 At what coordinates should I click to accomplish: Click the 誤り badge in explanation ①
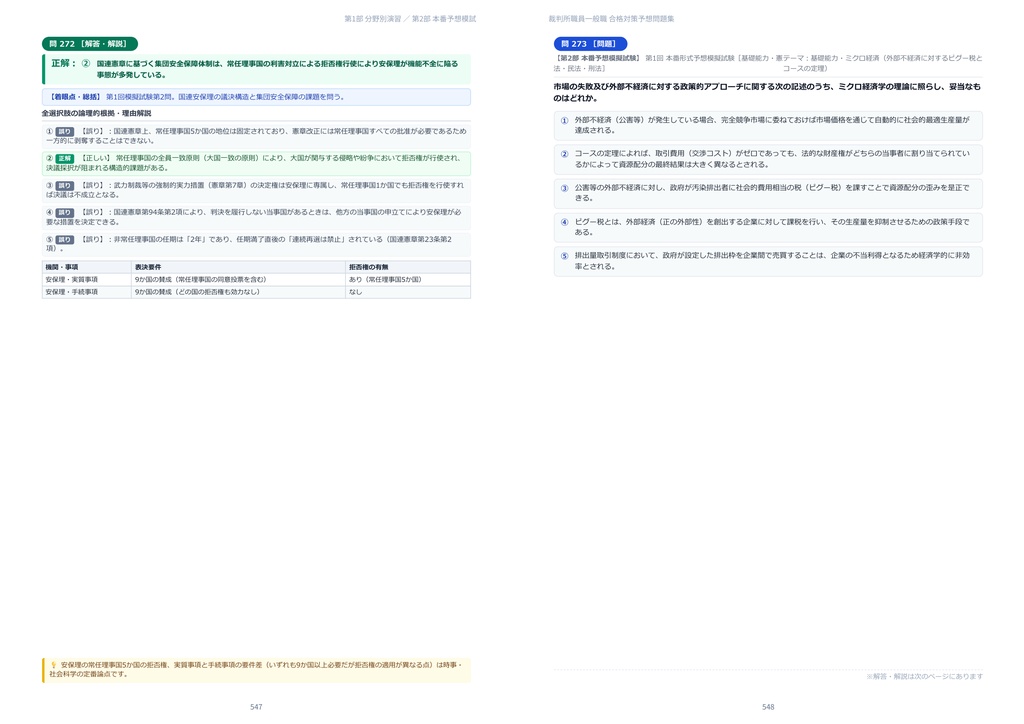coord(65,131)
